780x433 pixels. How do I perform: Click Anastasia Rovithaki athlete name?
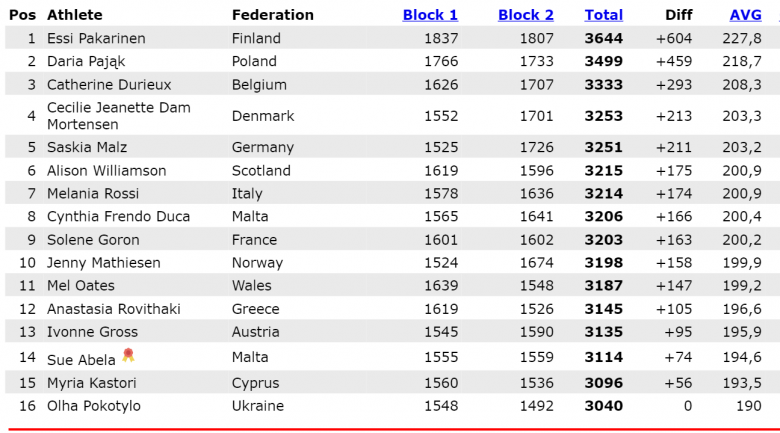click(x=113, y=309)
